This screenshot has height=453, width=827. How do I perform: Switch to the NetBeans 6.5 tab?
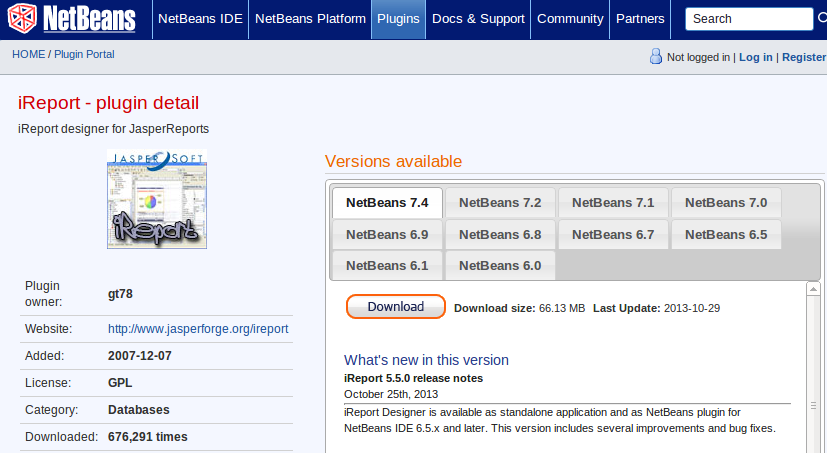tap(726, 235)
